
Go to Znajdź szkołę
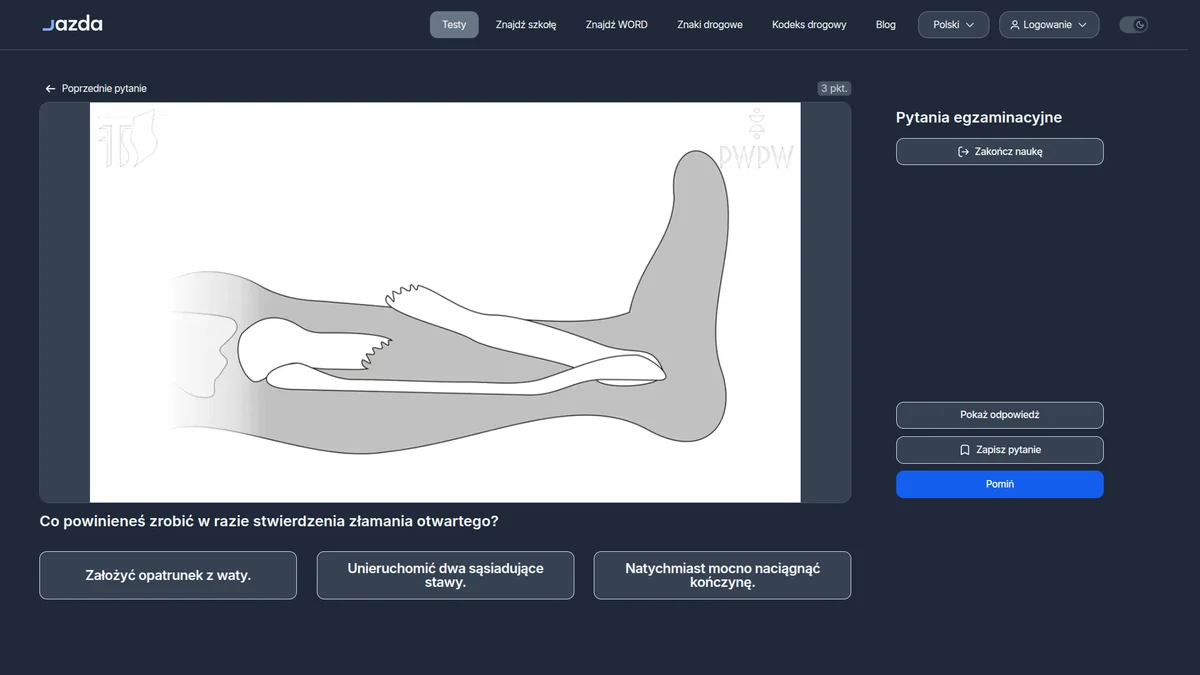(526, 25)
